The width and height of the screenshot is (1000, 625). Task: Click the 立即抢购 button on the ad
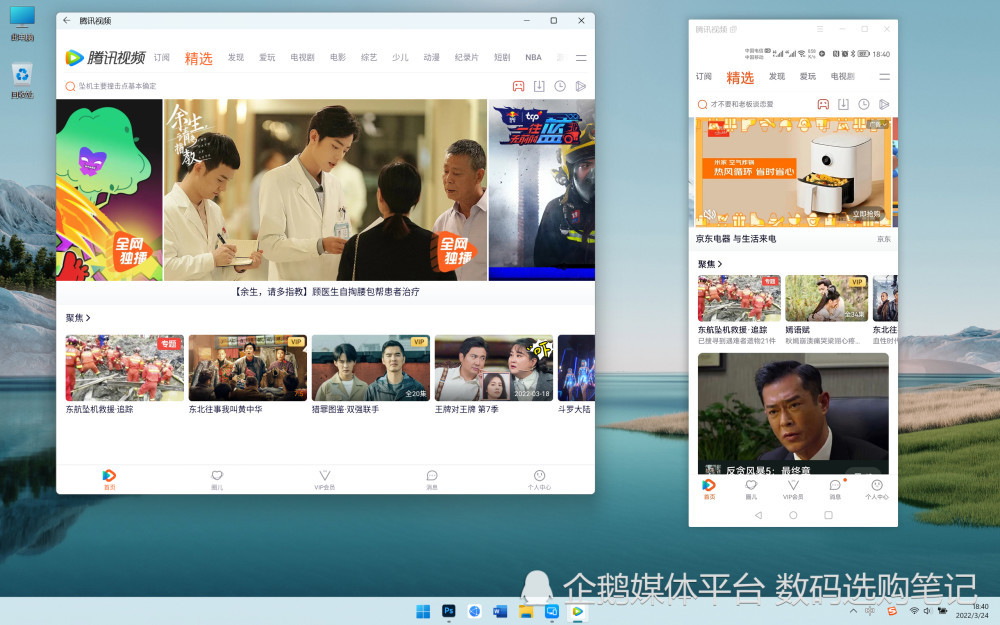pos(866,214)
